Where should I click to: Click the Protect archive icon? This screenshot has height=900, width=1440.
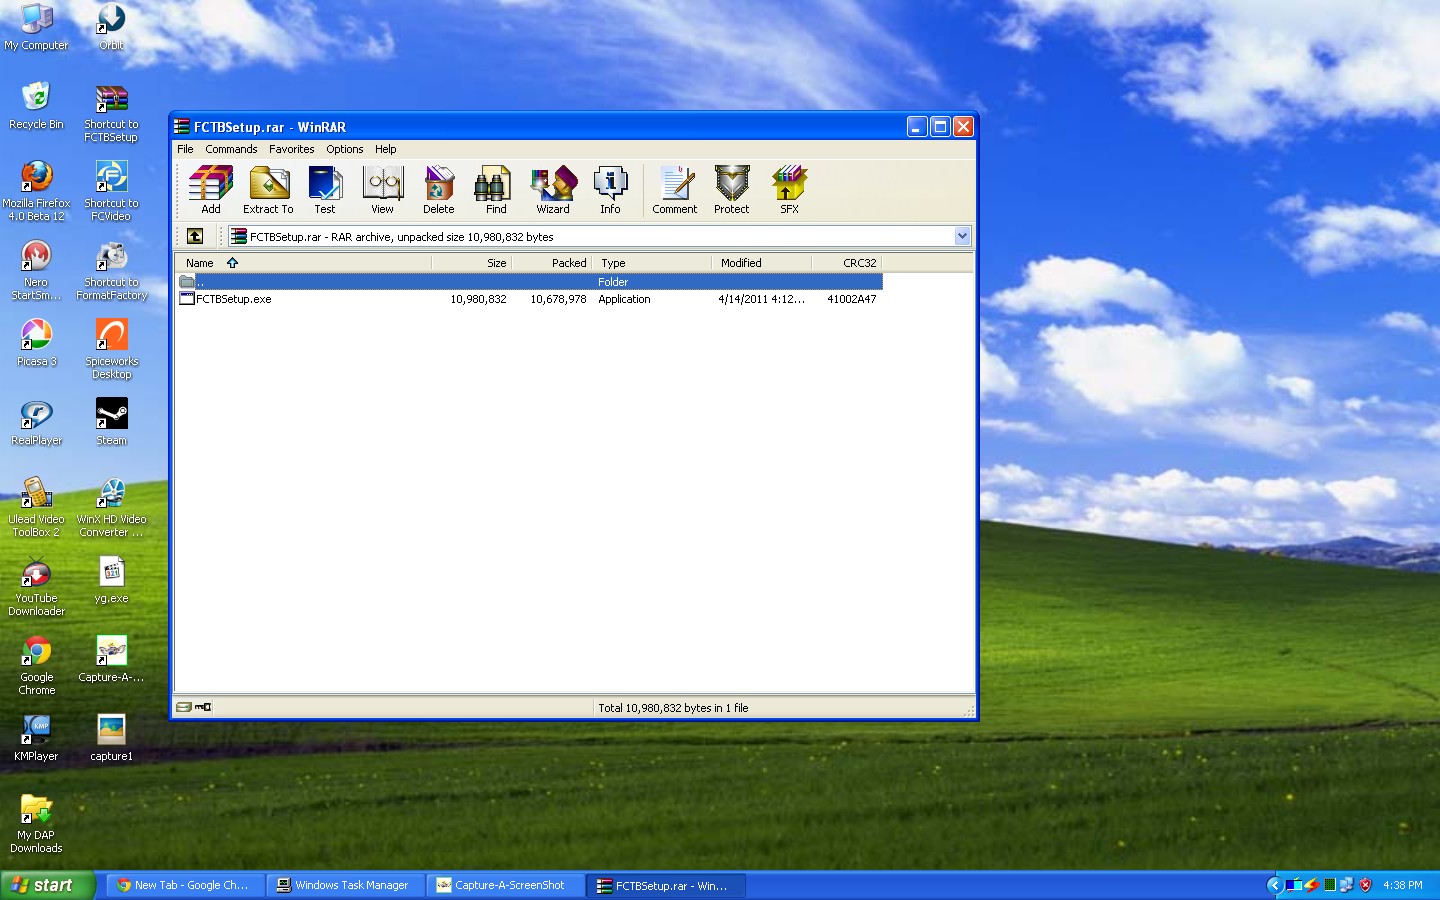pos(731,190)
